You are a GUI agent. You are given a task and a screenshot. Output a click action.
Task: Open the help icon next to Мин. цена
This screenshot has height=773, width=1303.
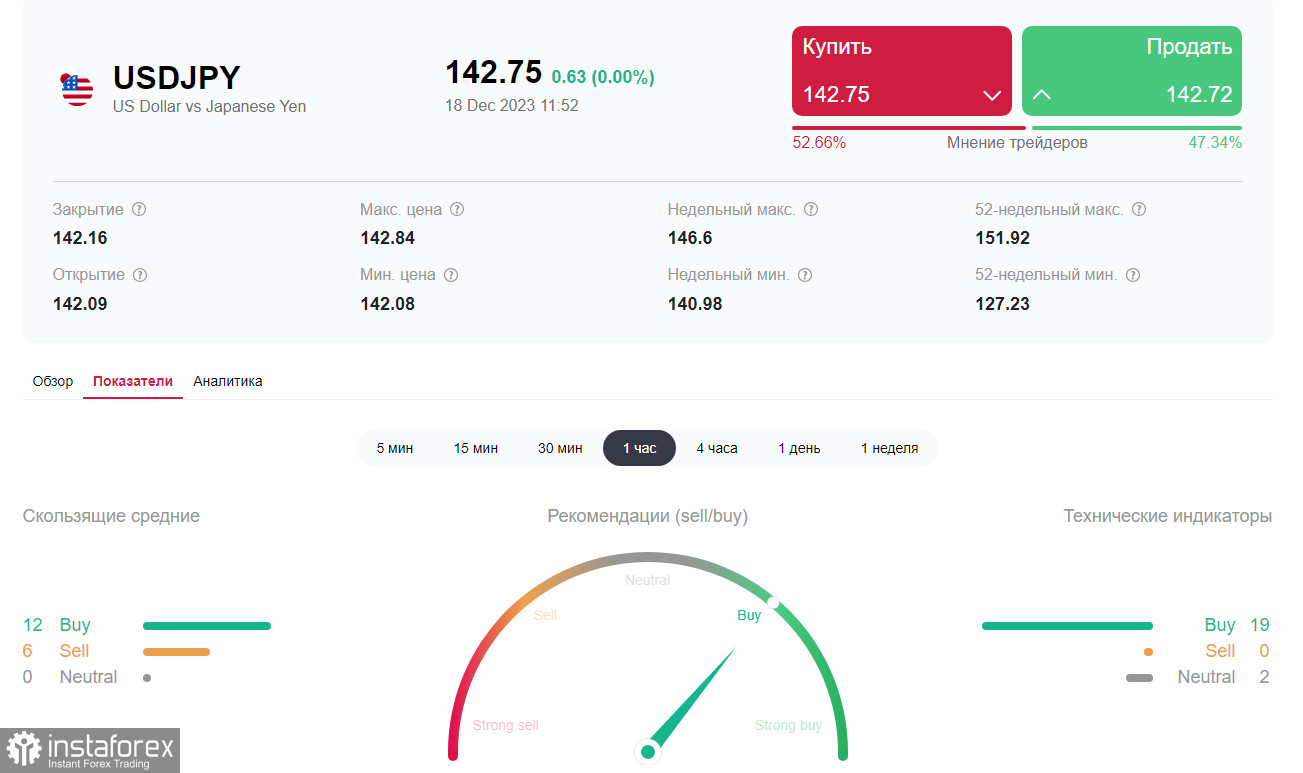(451, 275)
